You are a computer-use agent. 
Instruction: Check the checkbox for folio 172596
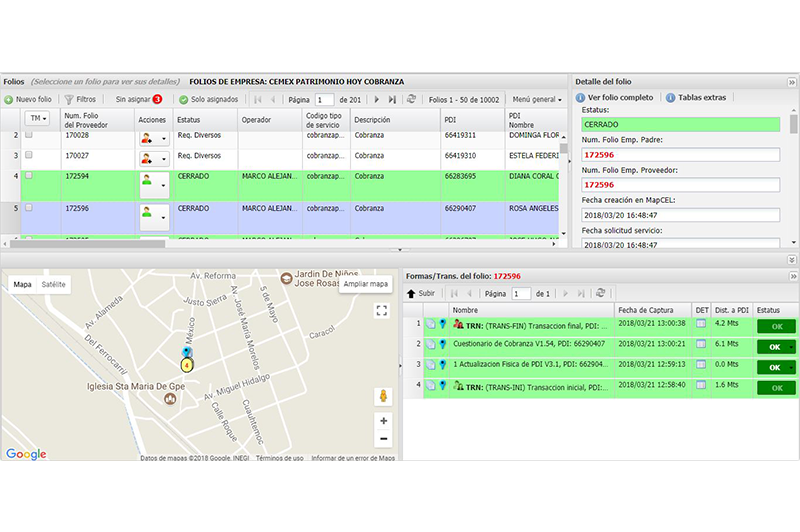29,208
